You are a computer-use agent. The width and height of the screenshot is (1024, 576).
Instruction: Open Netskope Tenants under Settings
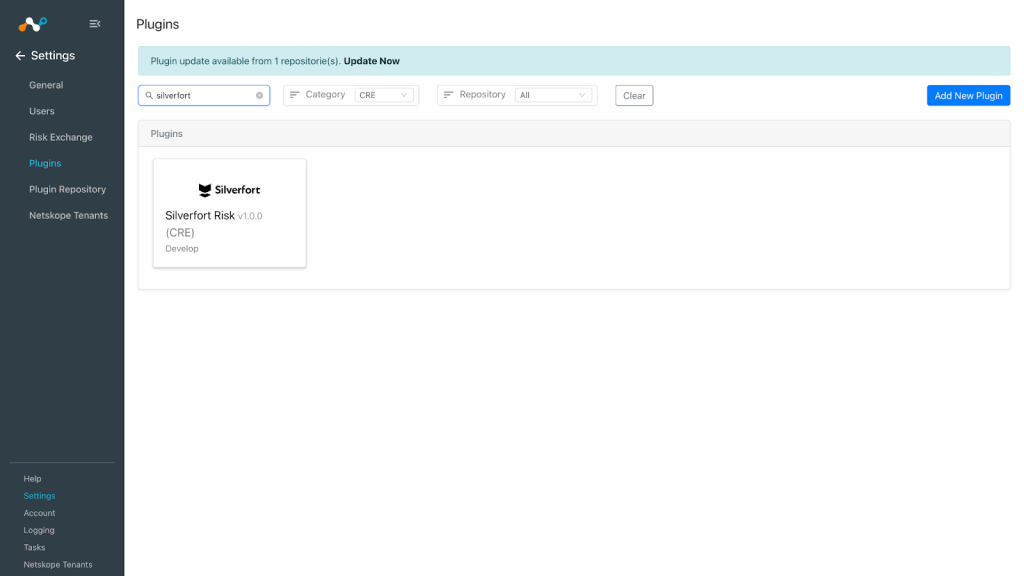pyautogui.click(x=69, y=216)
